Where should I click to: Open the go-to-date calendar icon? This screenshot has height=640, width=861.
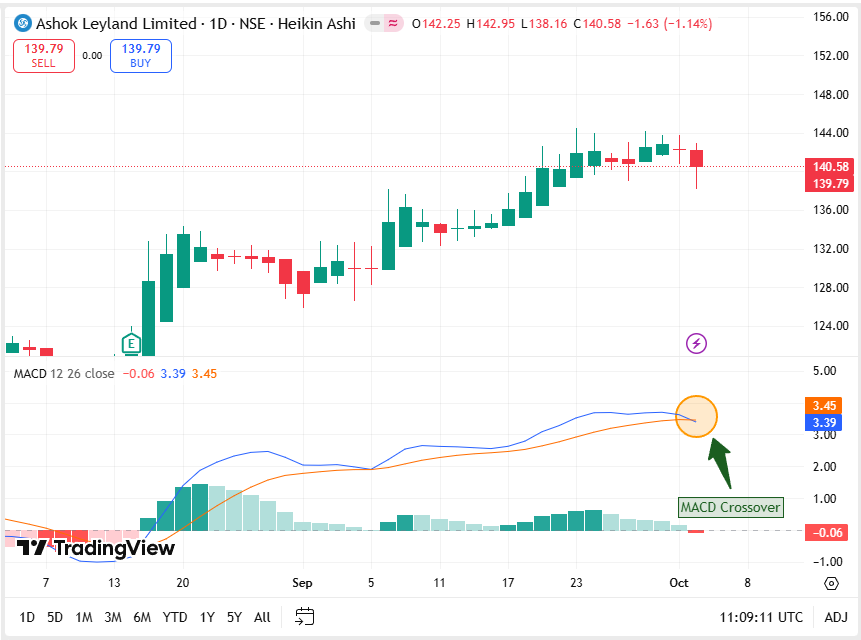[x=305, y=617]
